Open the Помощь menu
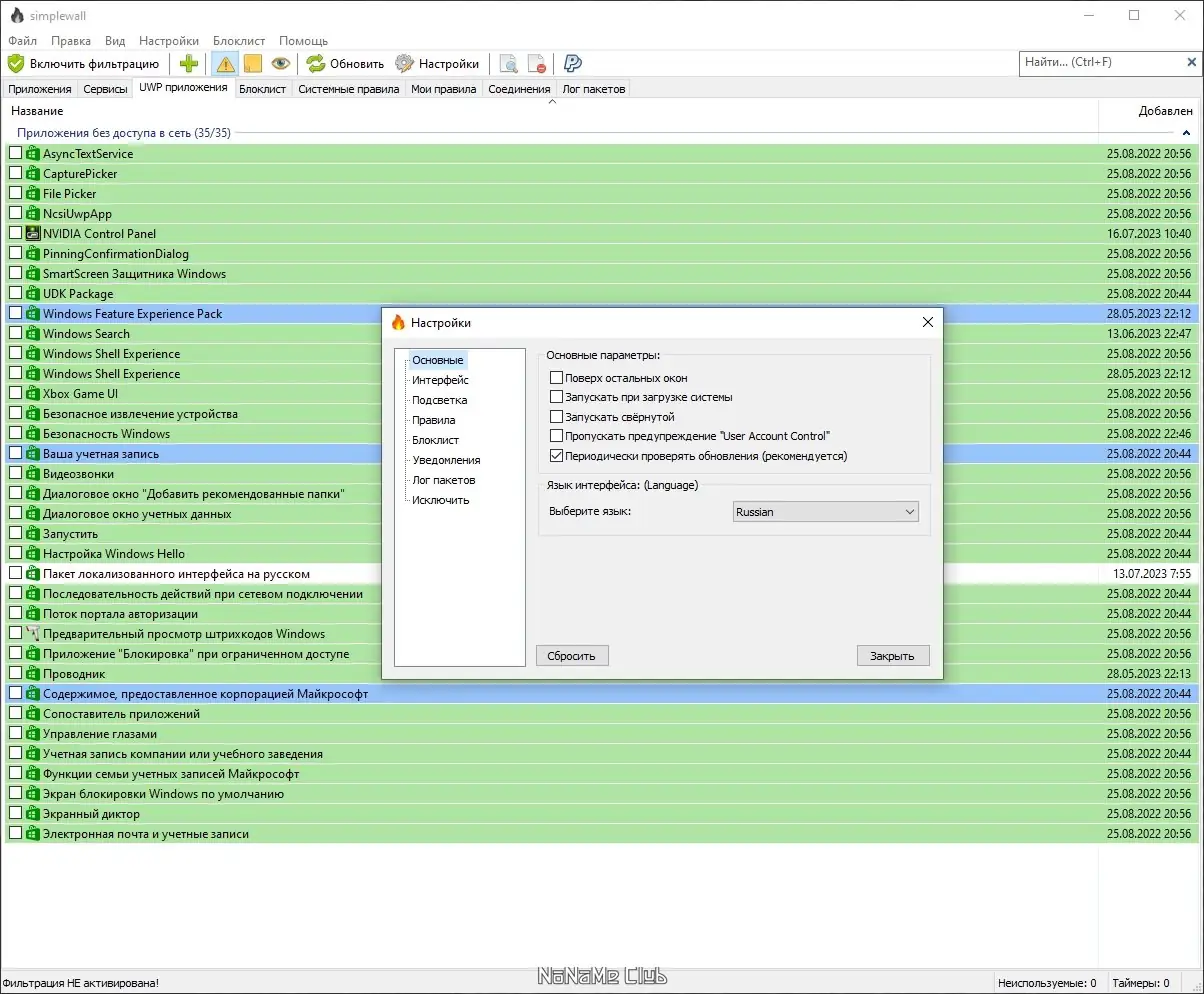 tap(303, 41)
